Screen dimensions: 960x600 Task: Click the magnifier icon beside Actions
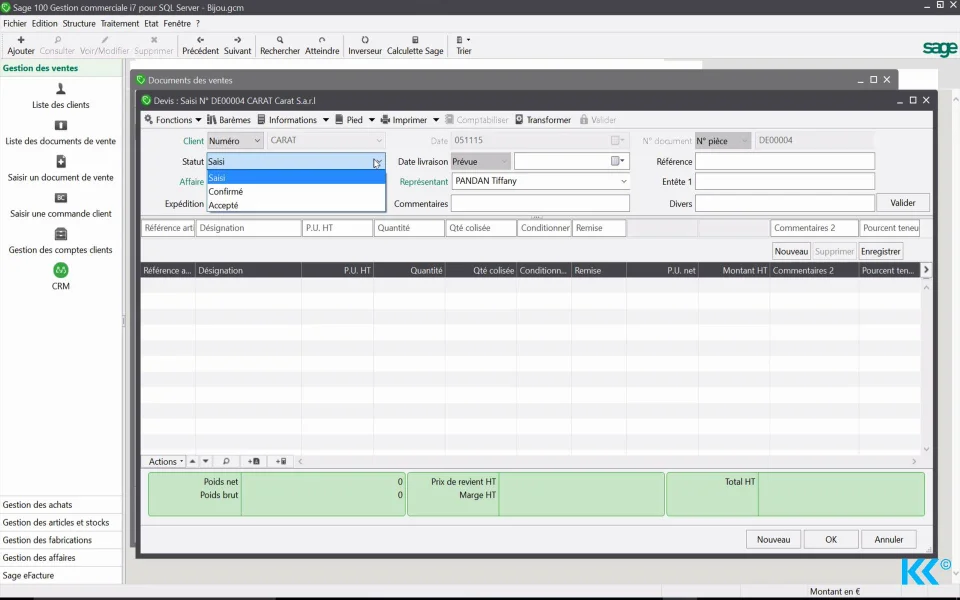pos(226,461)
